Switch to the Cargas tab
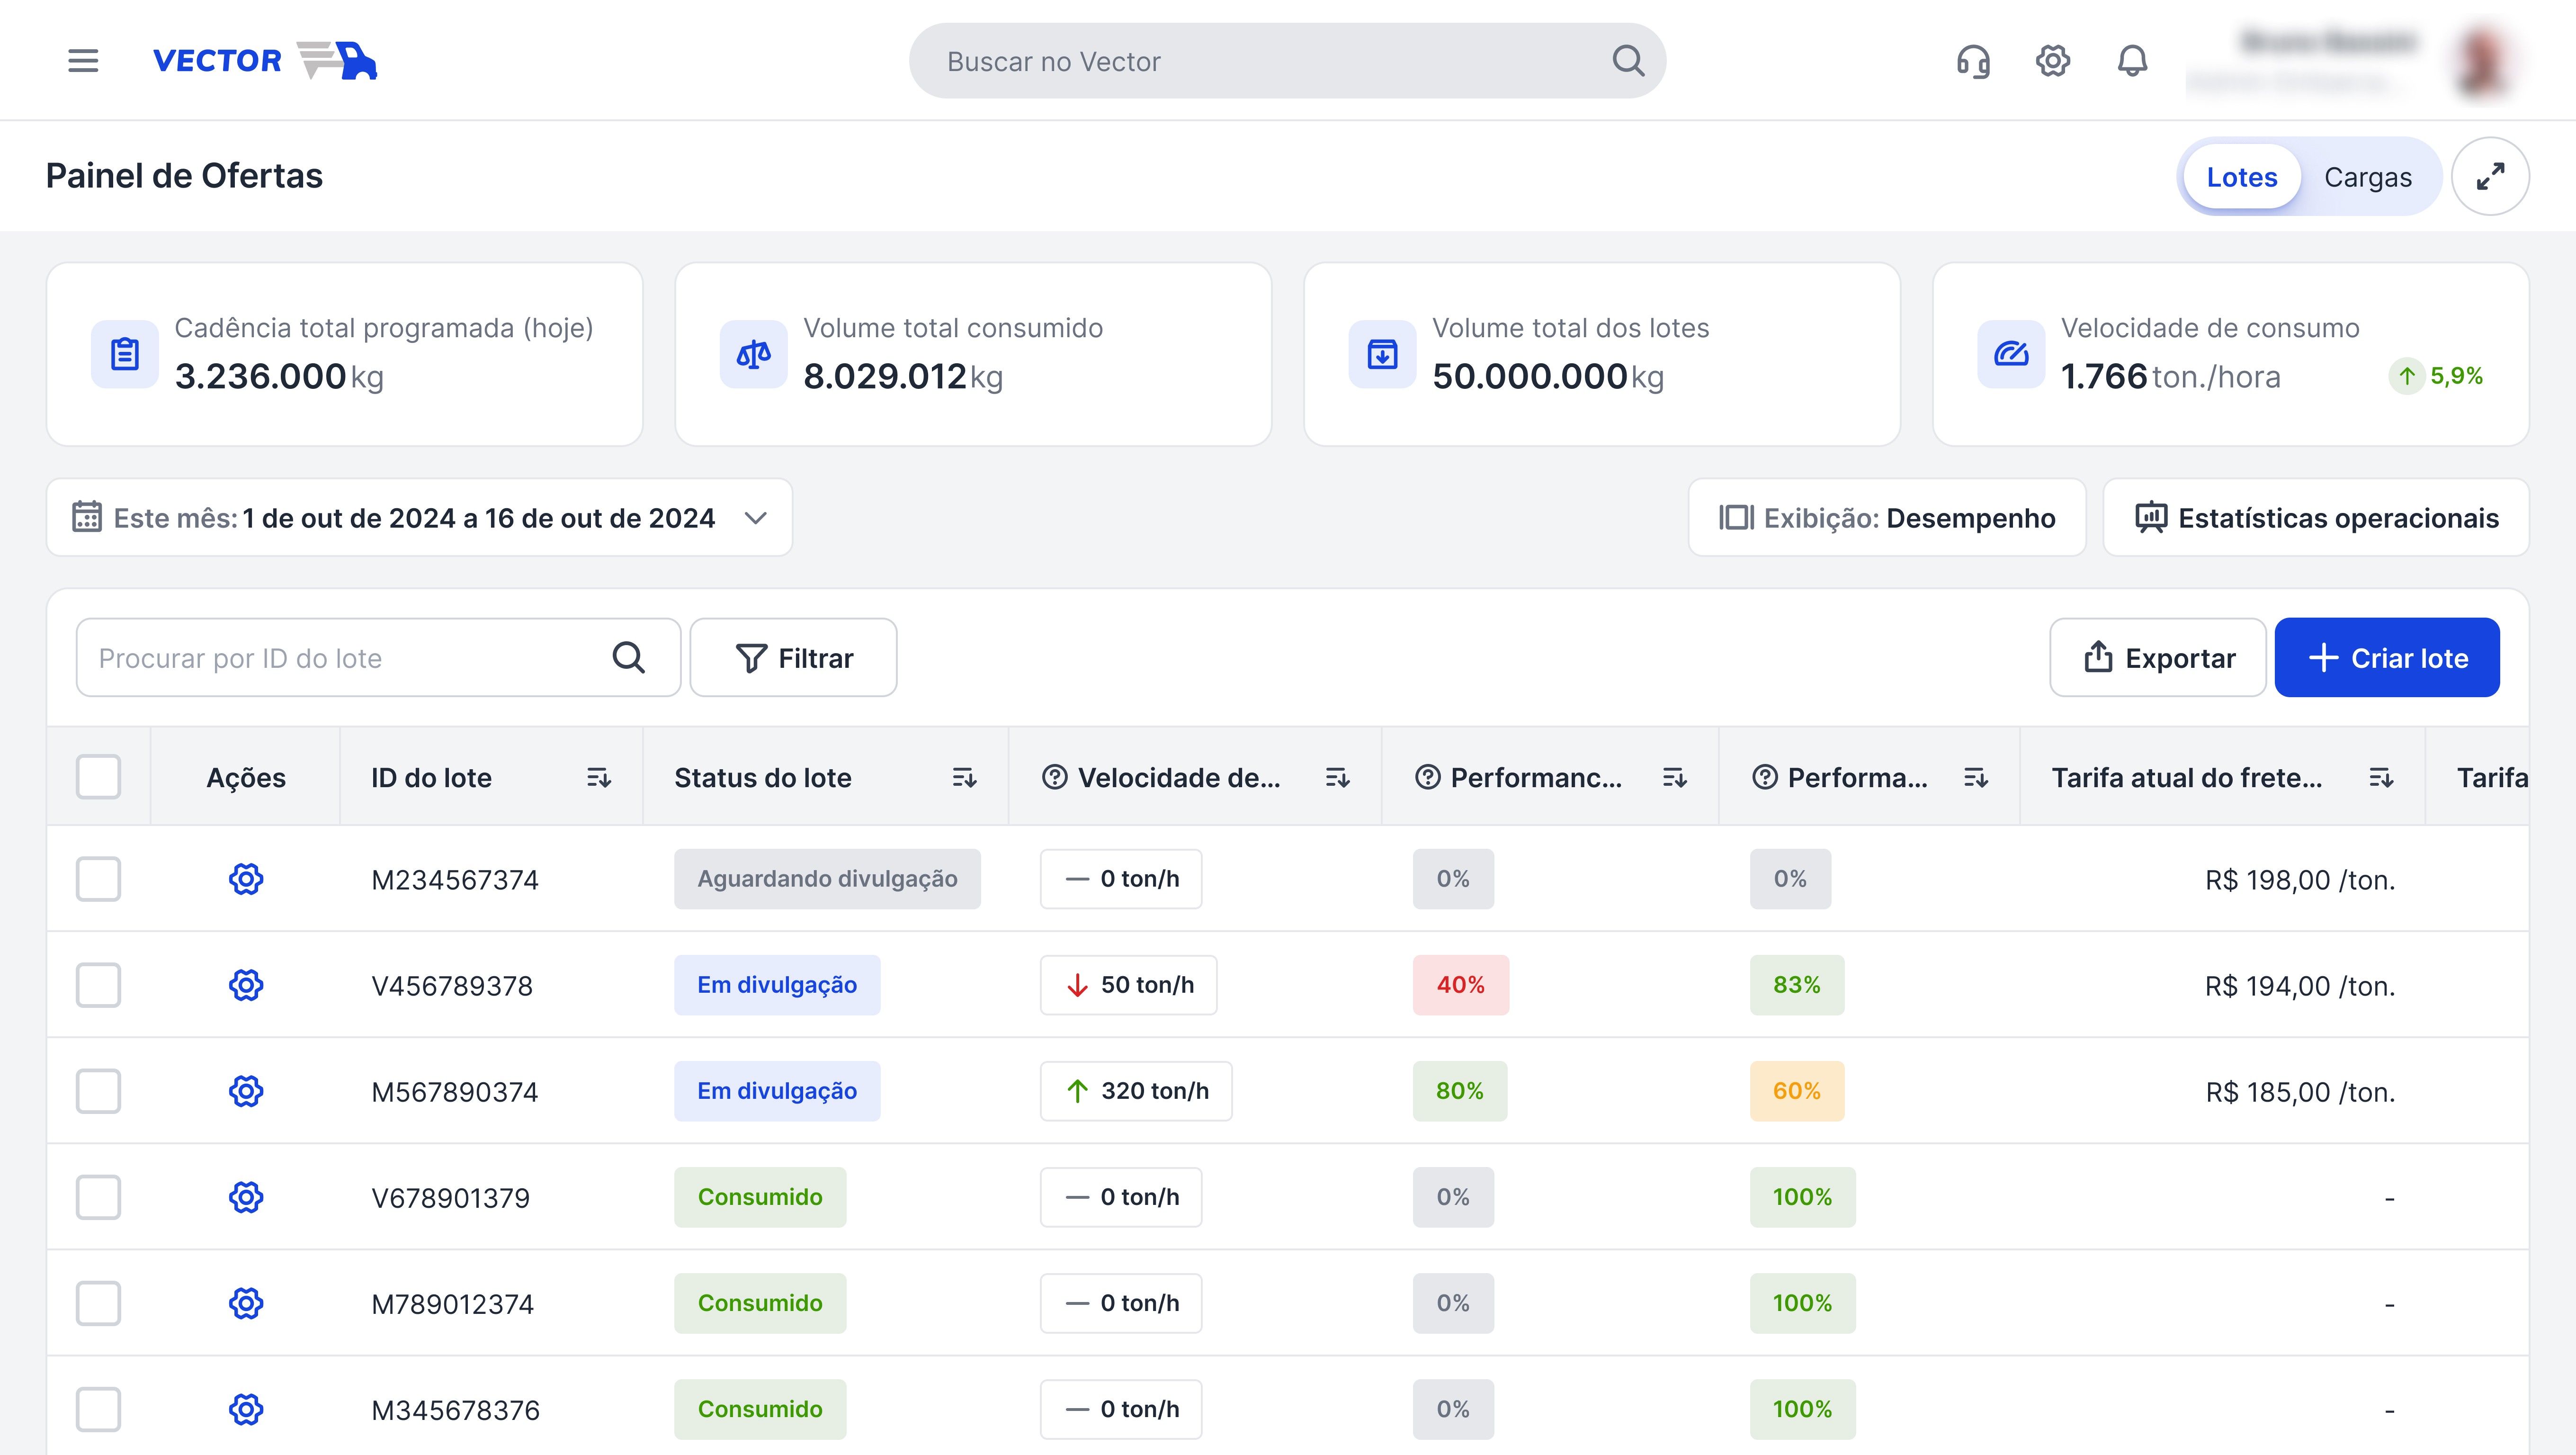 [x=2367, y=177]
